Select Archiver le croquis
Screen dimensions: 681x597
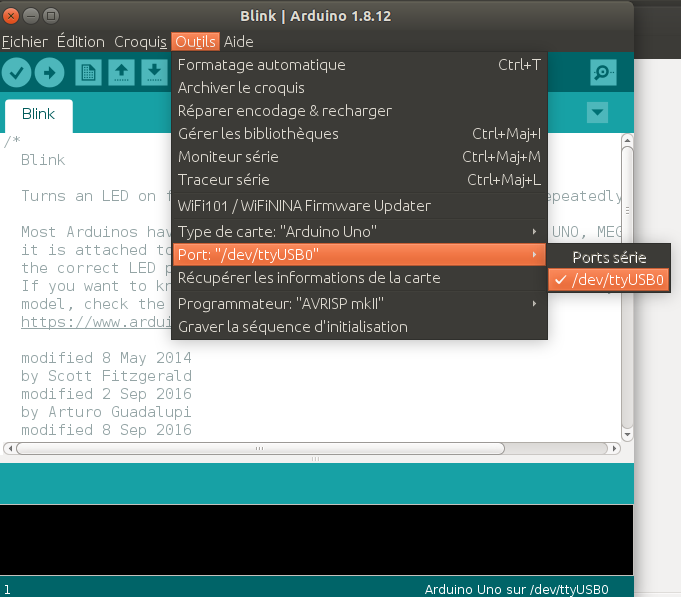pos(359,88)
